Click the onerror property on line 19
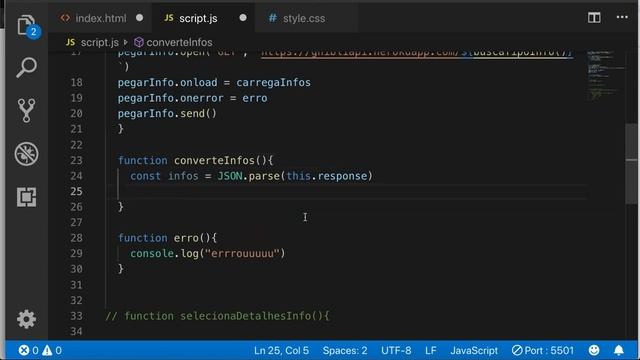Screen dimensions: 640x360 click(x=202, y=98)
